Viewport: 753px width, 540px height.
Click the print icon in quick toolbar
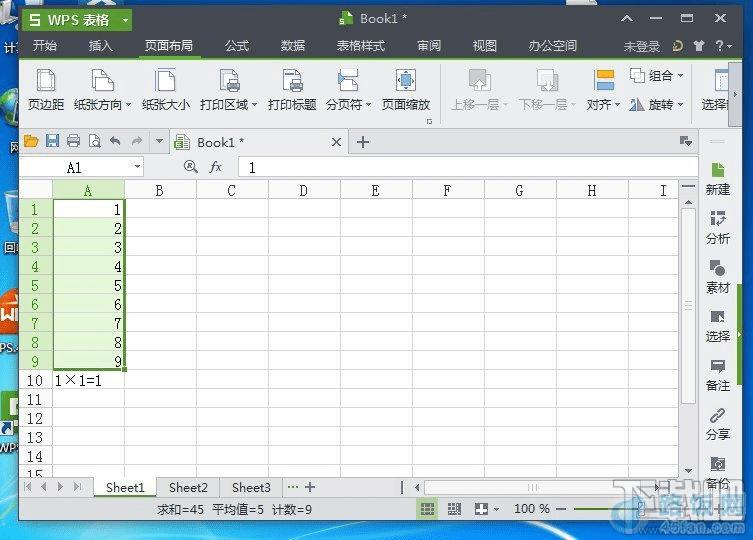click(x=73, y=141)
